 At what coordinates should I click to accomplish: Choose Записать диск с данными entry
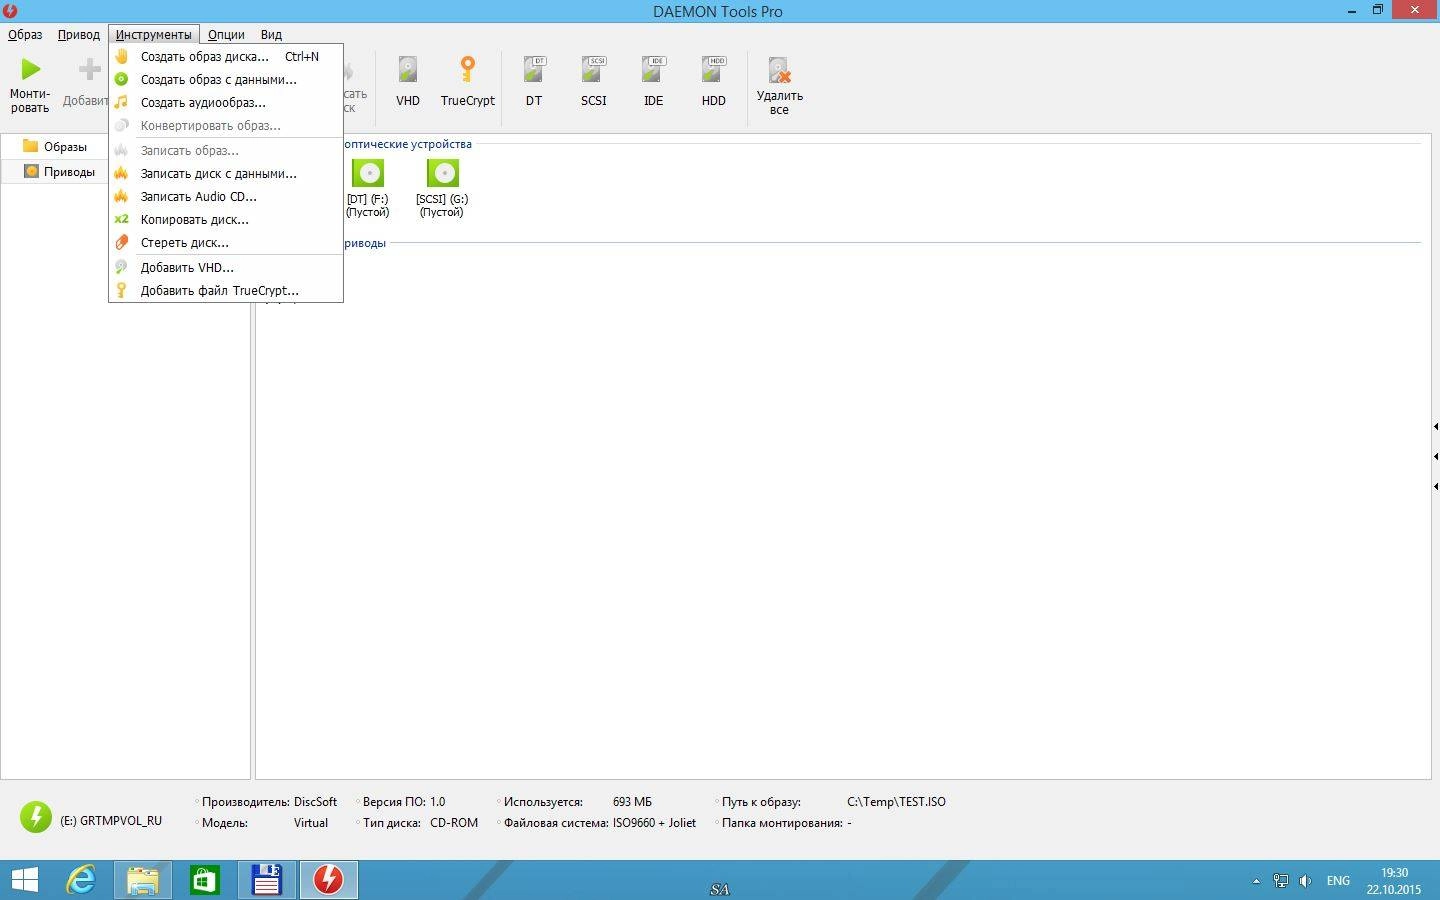click(x=226, y=174)
